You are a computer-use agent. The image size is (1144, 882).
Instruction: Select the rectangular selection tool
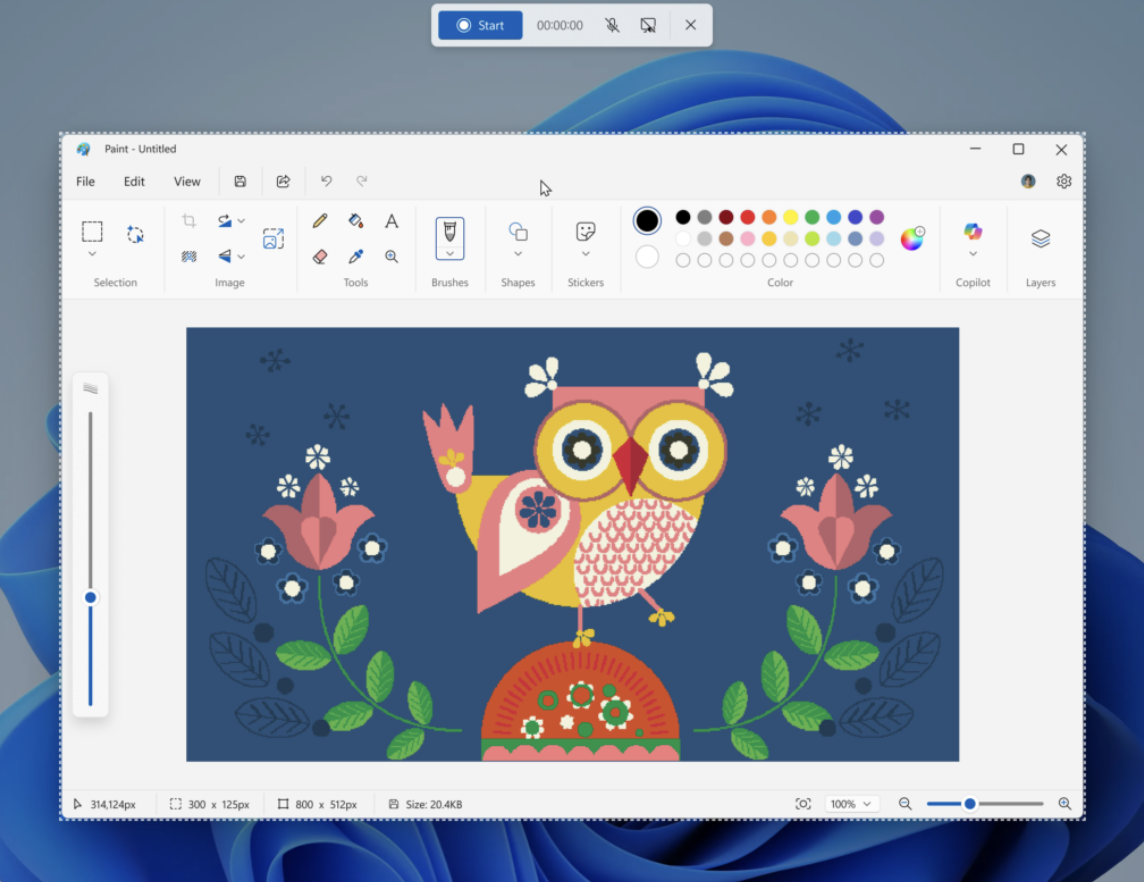pos(92,231)
